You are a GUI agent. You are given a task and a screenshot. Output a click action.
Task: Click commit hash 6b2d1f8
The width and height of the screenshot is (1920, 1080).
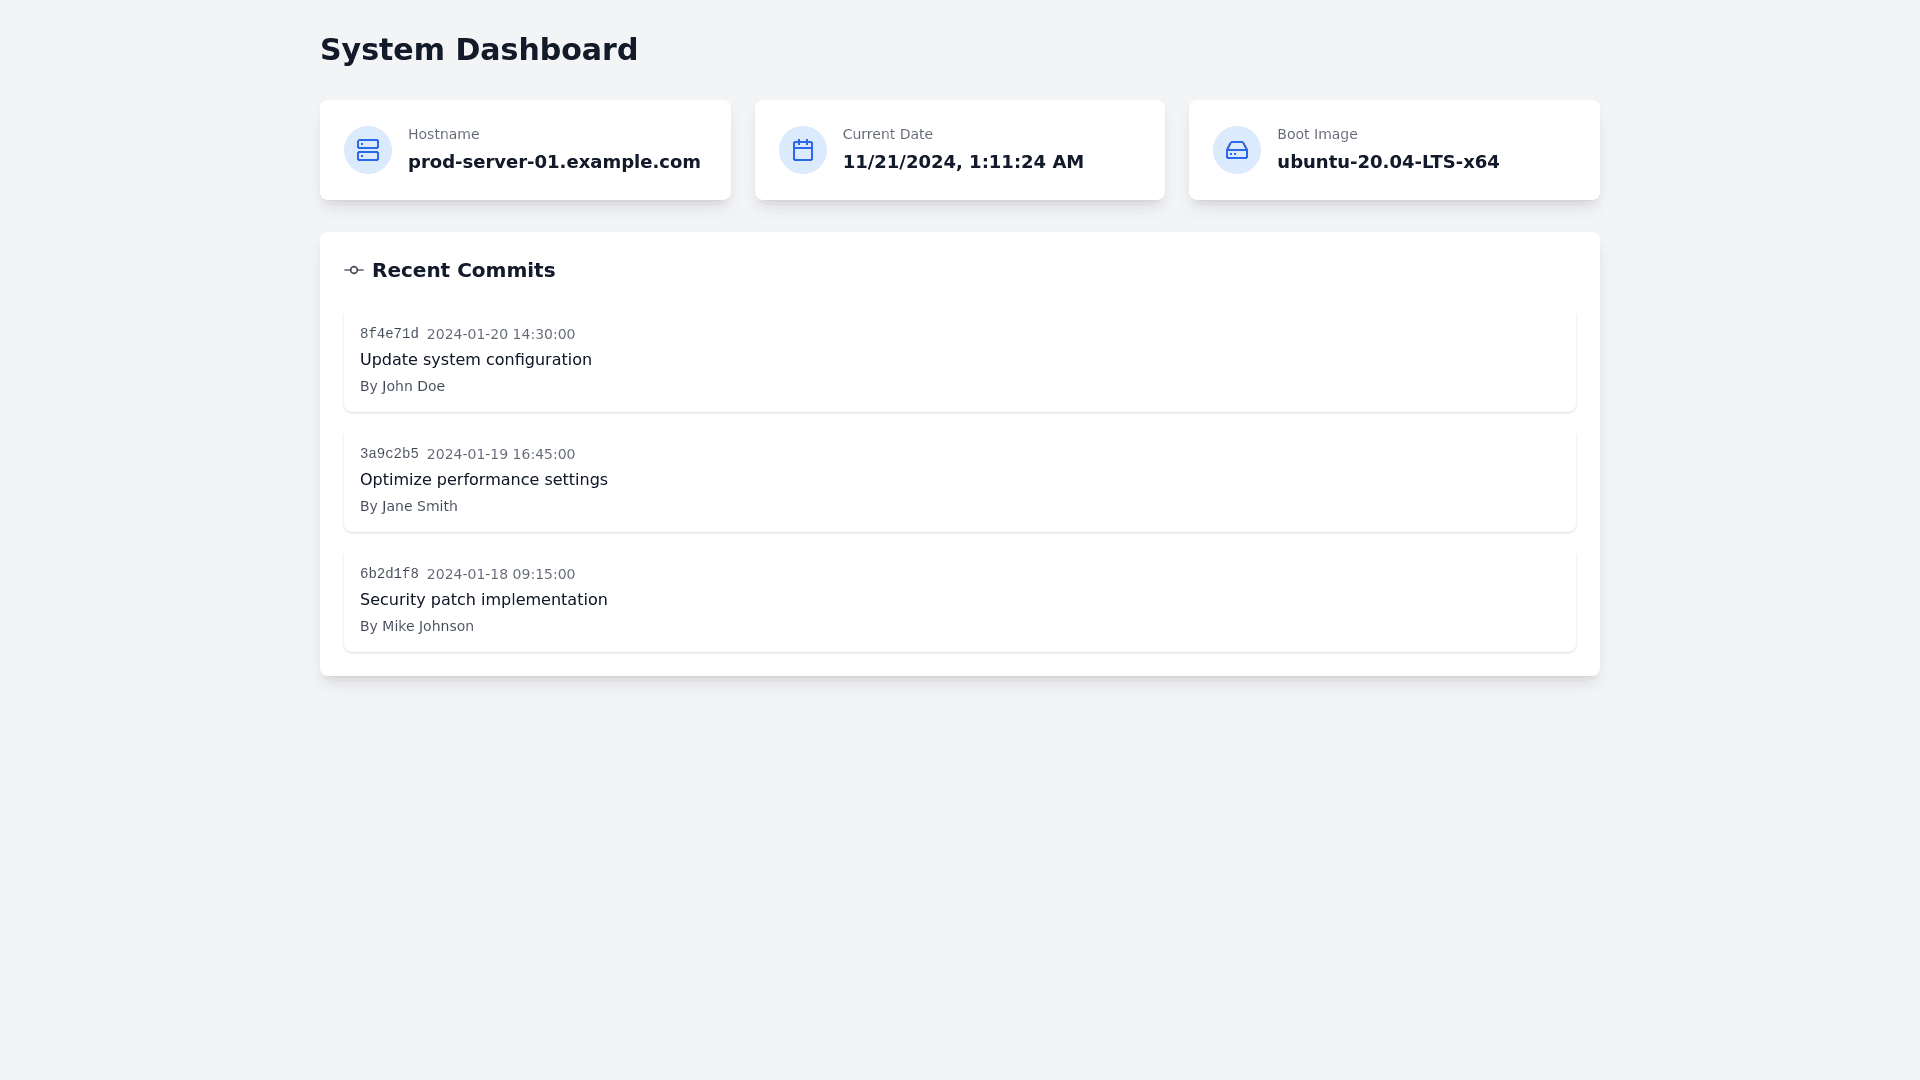(x=389, y=574)
